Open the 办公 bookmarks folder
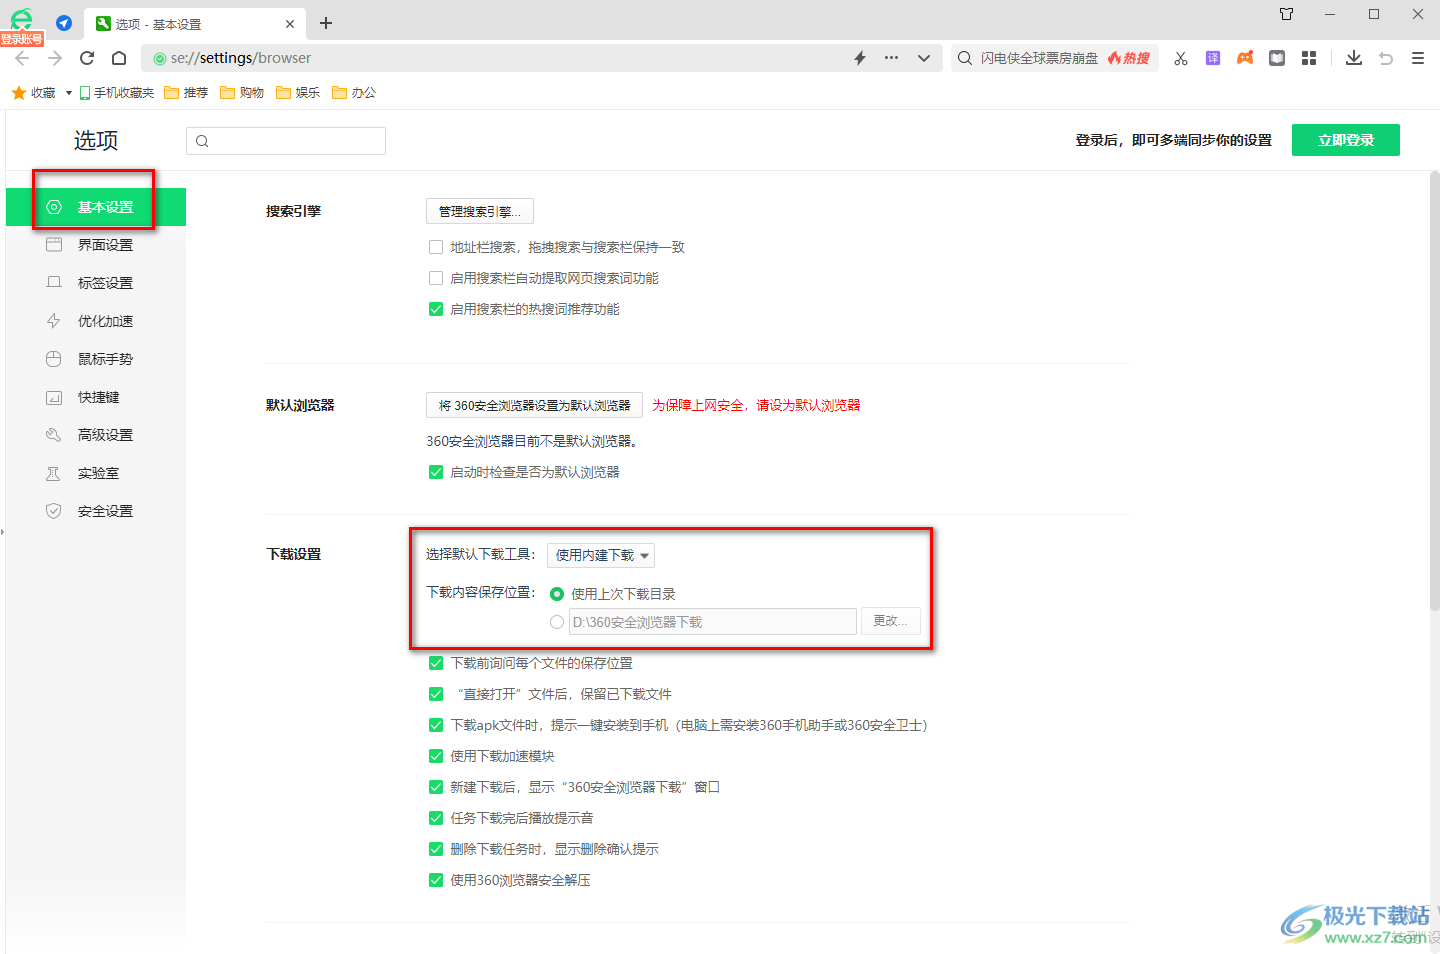 coord(354,93)
